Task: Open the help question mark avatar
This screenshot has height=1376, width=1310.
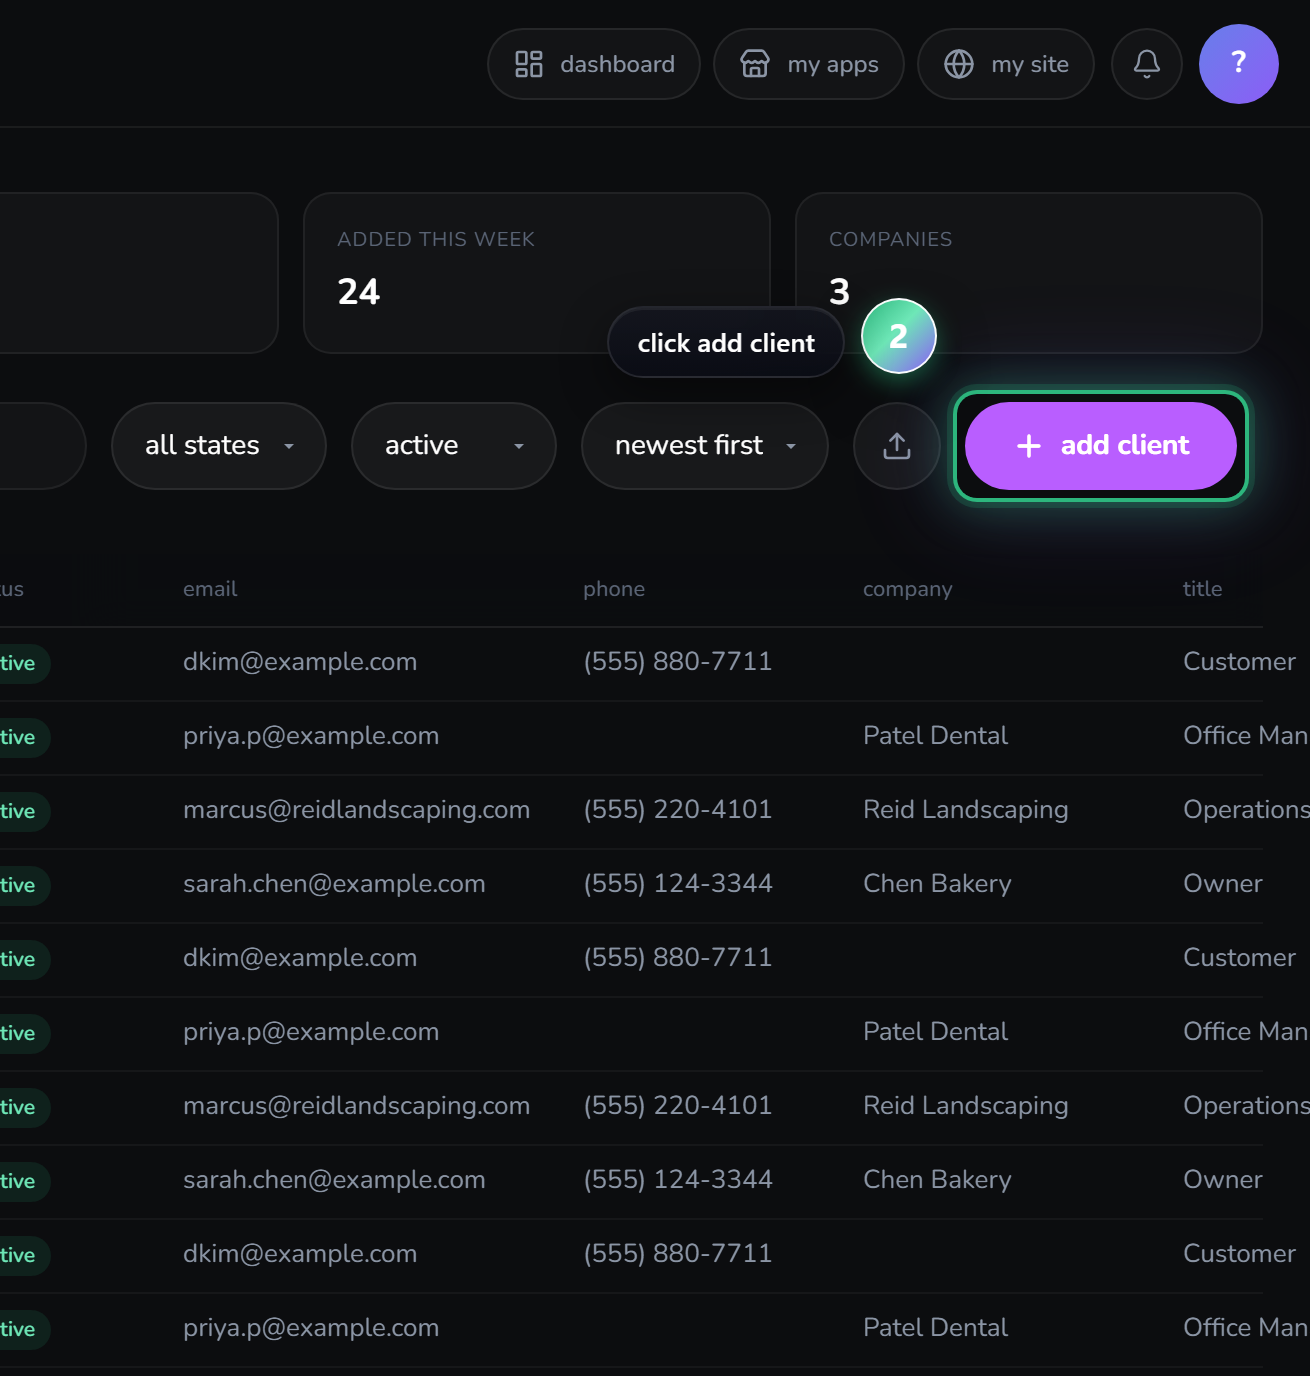Action: tap(1239, 64)
